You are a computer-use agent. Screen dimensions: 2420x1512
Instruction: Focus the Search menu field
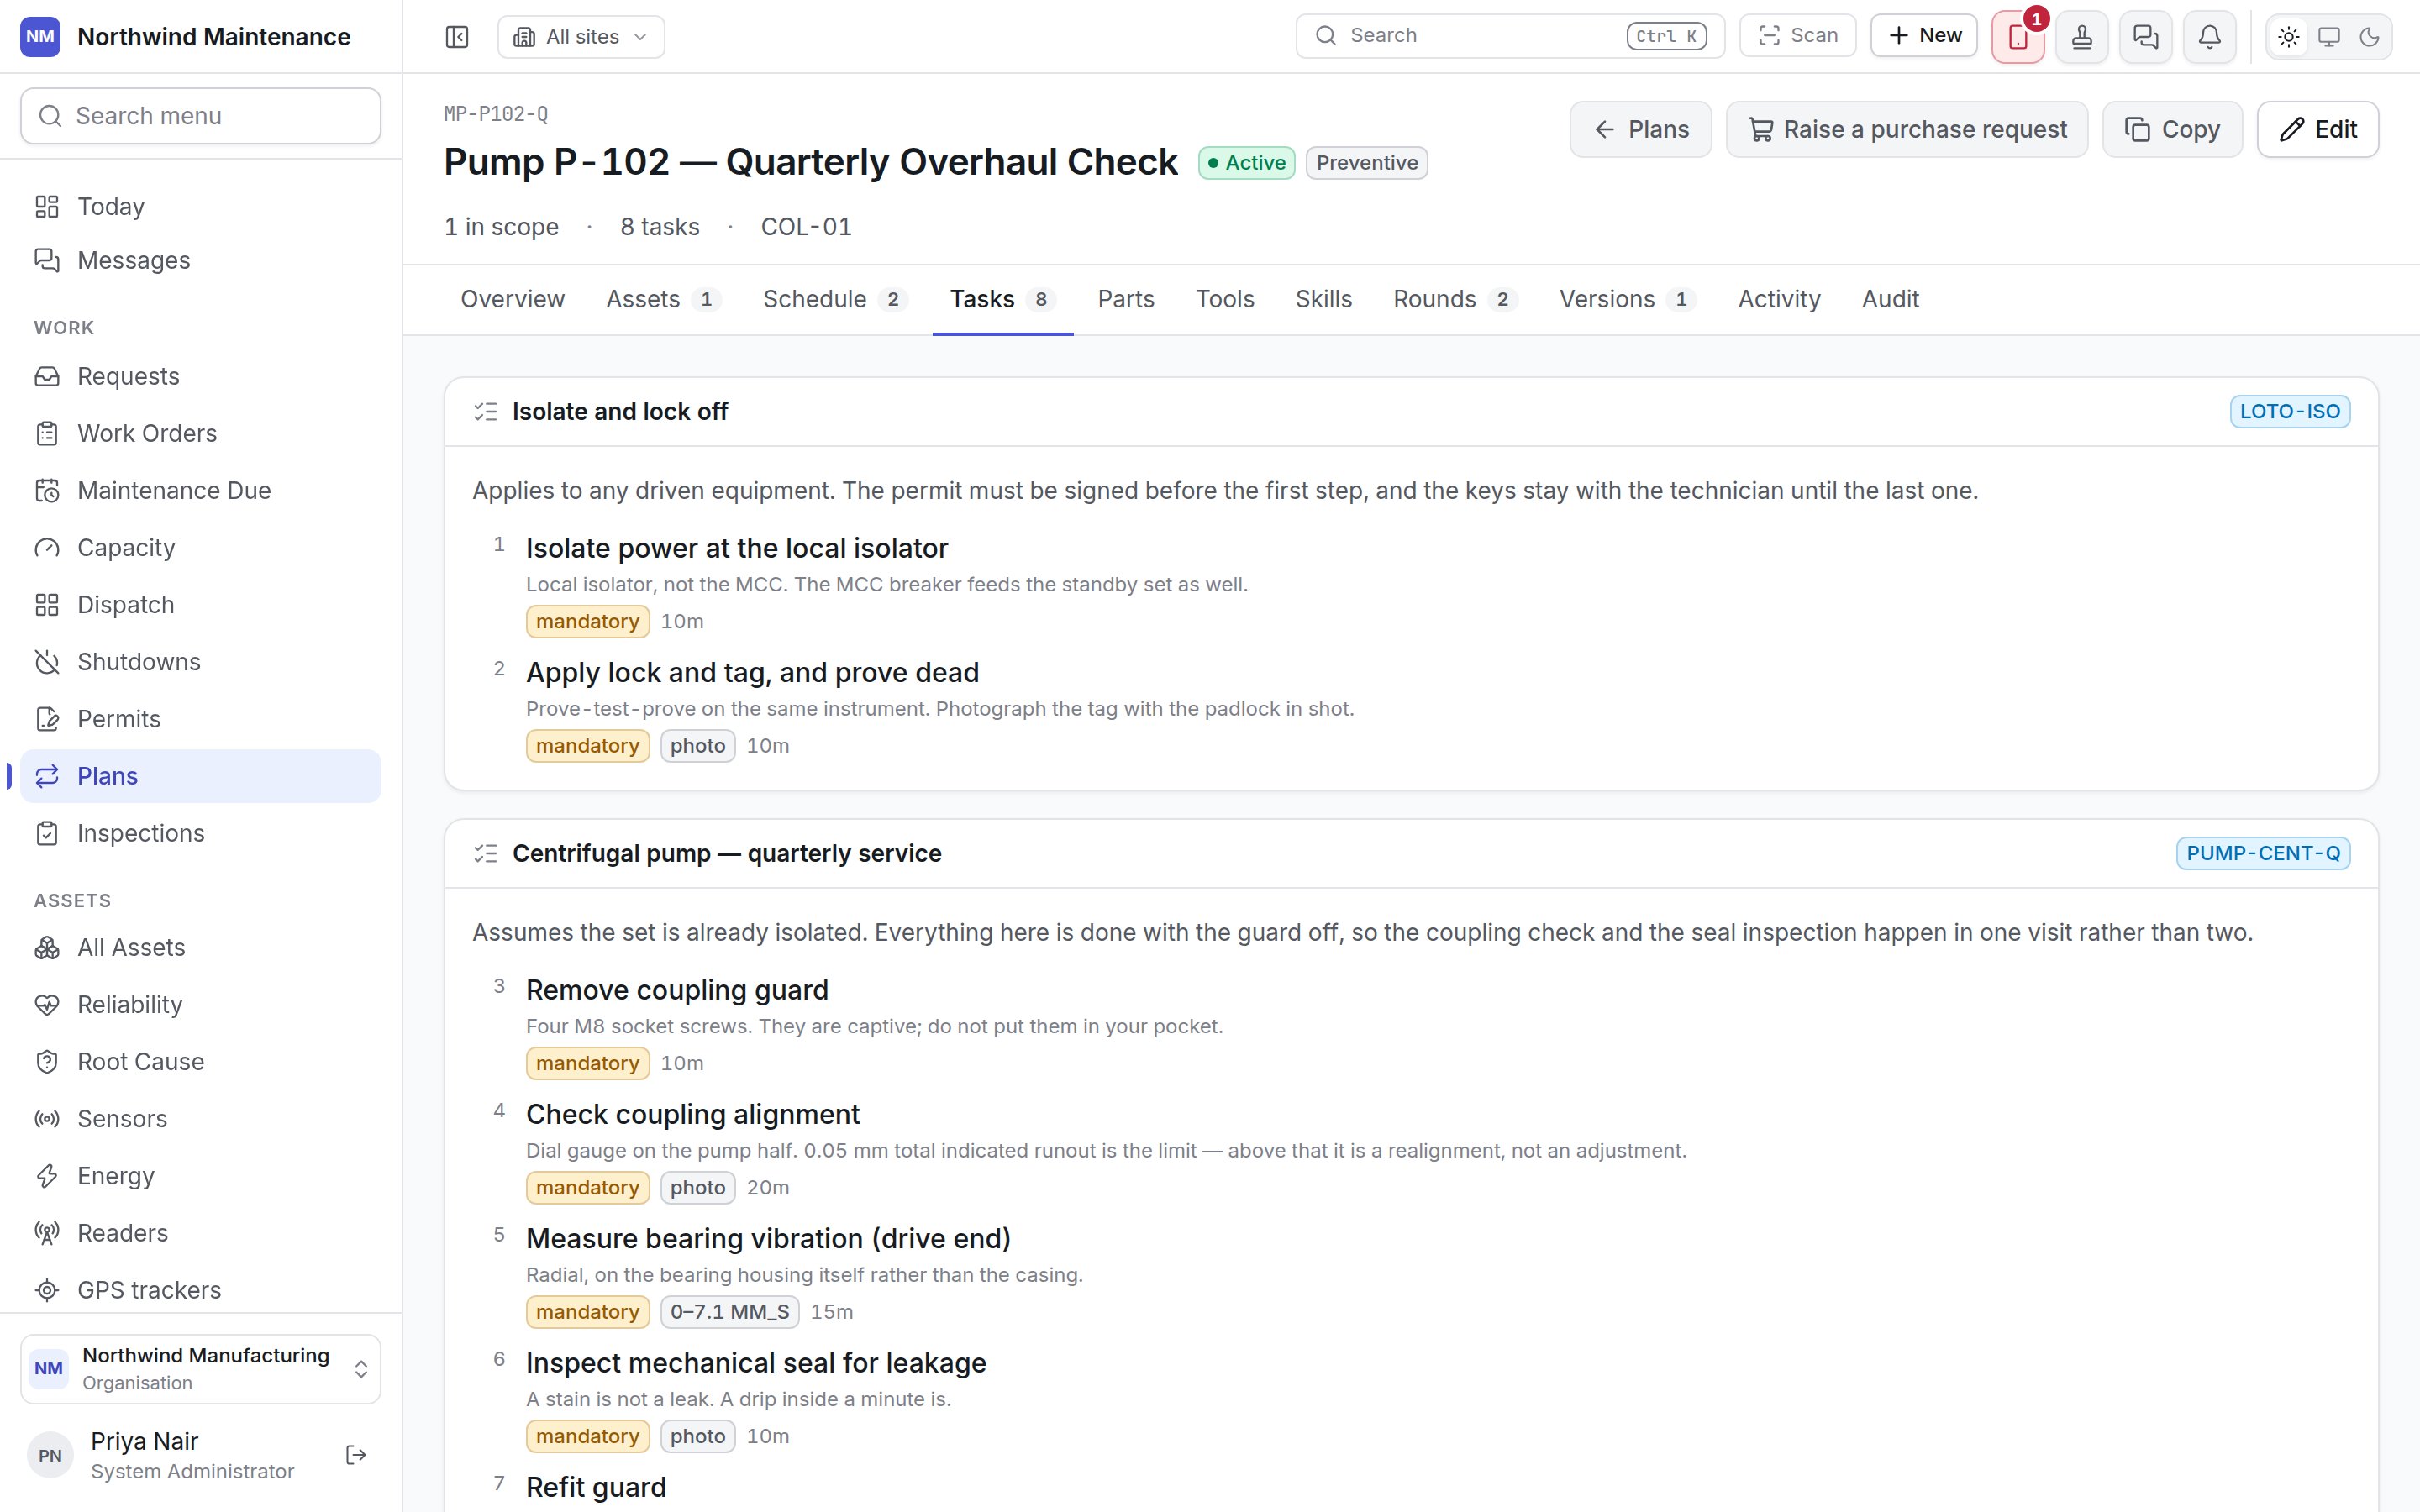(x=201, y=116)
